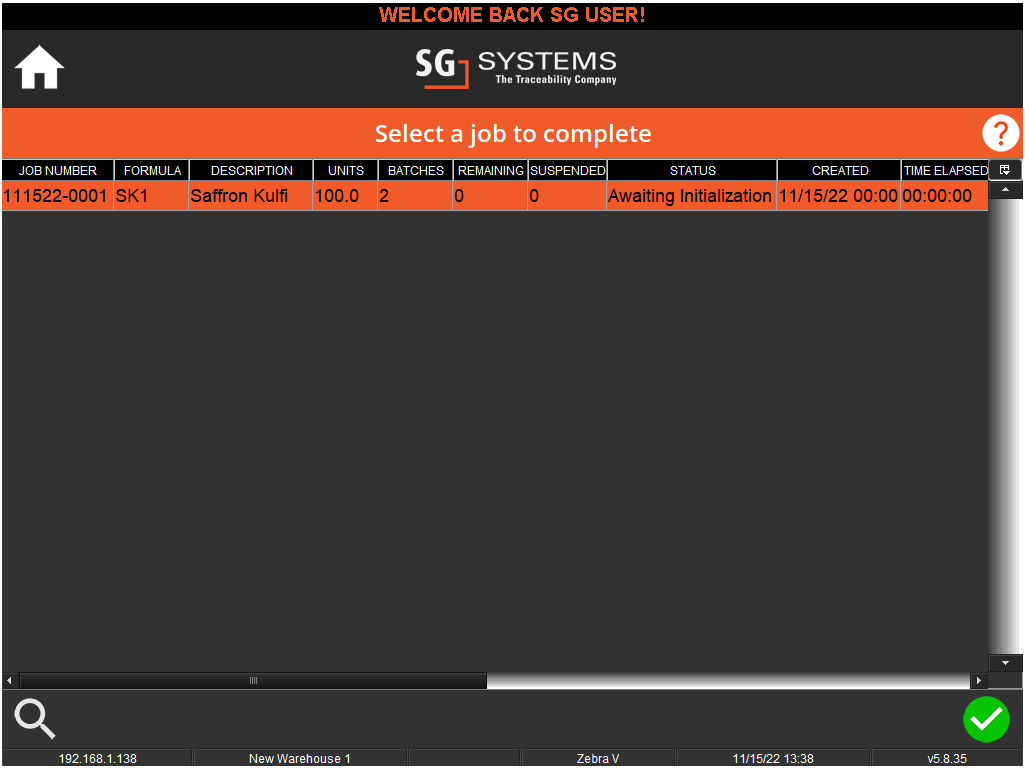The image size is (1025, 769).
Task: Click the SG Systems logo
Action: tap(515, 69)
